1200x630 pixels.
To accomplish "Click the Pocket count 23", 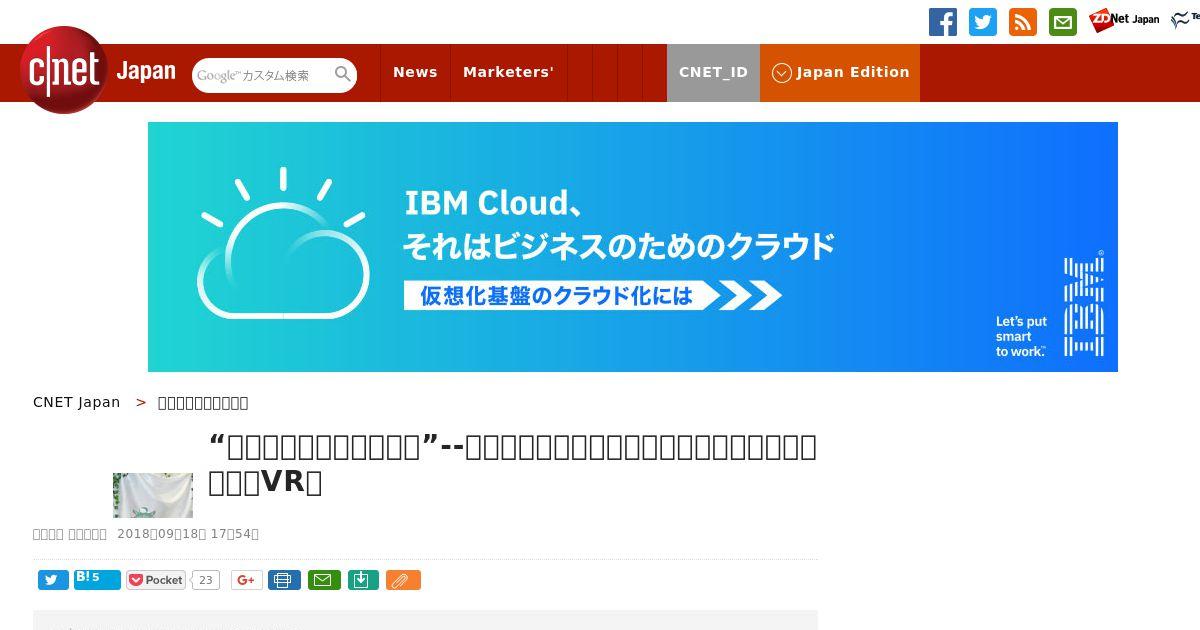I will tap(205, 580).
